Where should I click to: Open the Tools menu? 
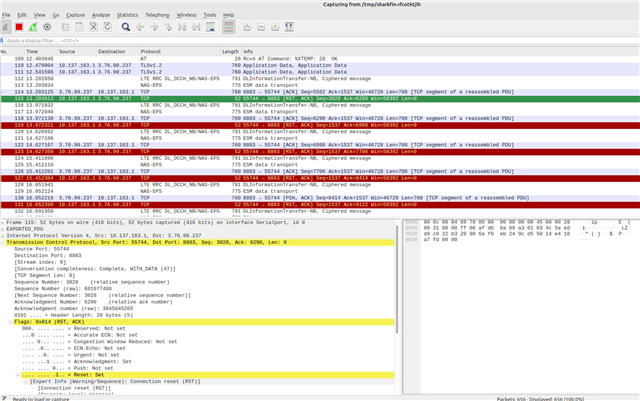coord(210,15)
